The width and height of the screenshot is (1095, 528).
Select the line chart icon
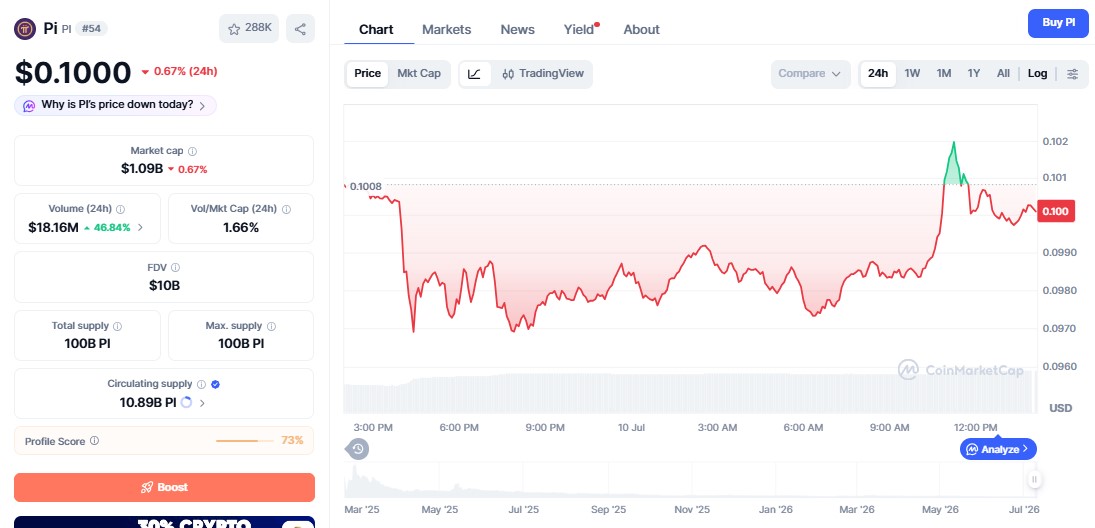(x=474, y=74)
